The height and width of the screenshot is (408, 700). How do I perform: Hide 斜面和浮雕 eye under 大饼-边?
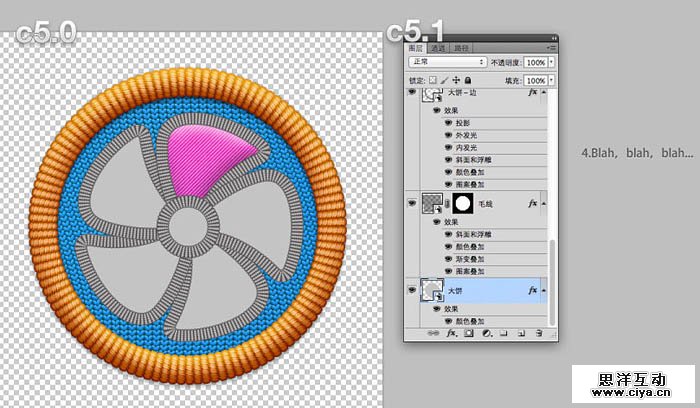448,160
